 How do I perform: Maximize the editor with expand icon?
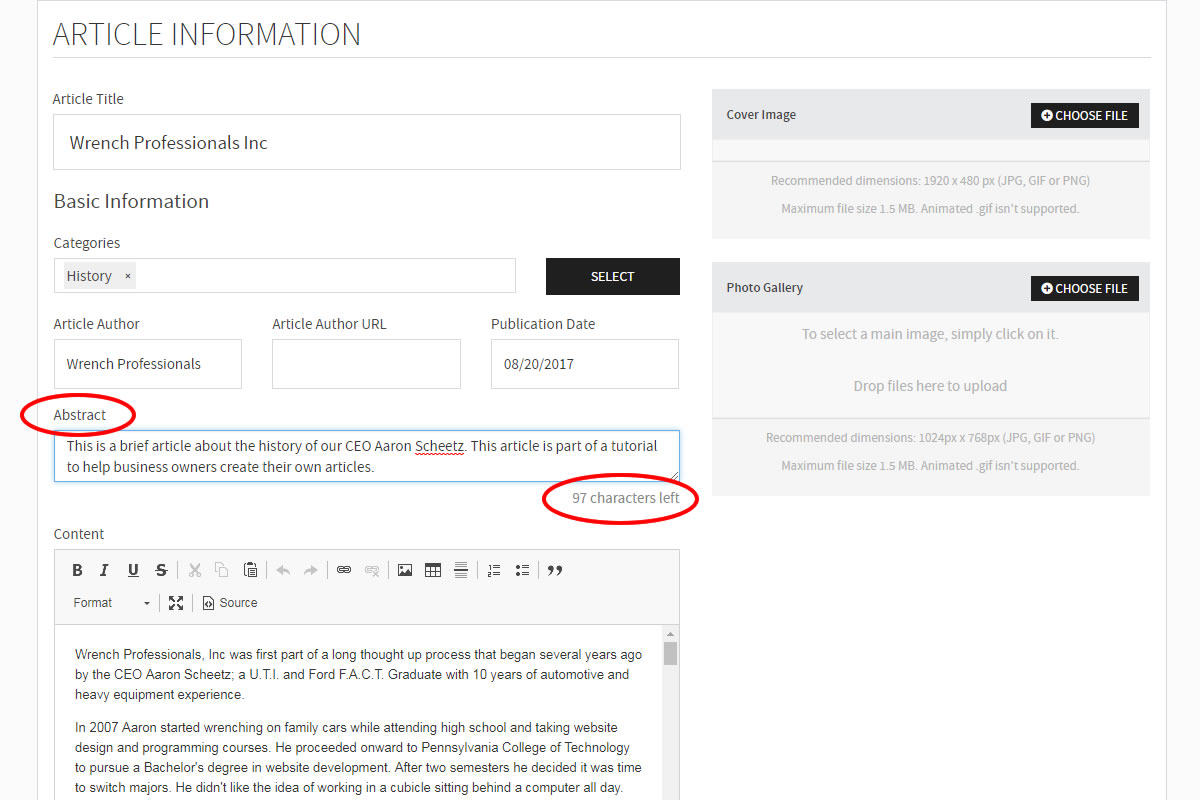pos(176,603)
